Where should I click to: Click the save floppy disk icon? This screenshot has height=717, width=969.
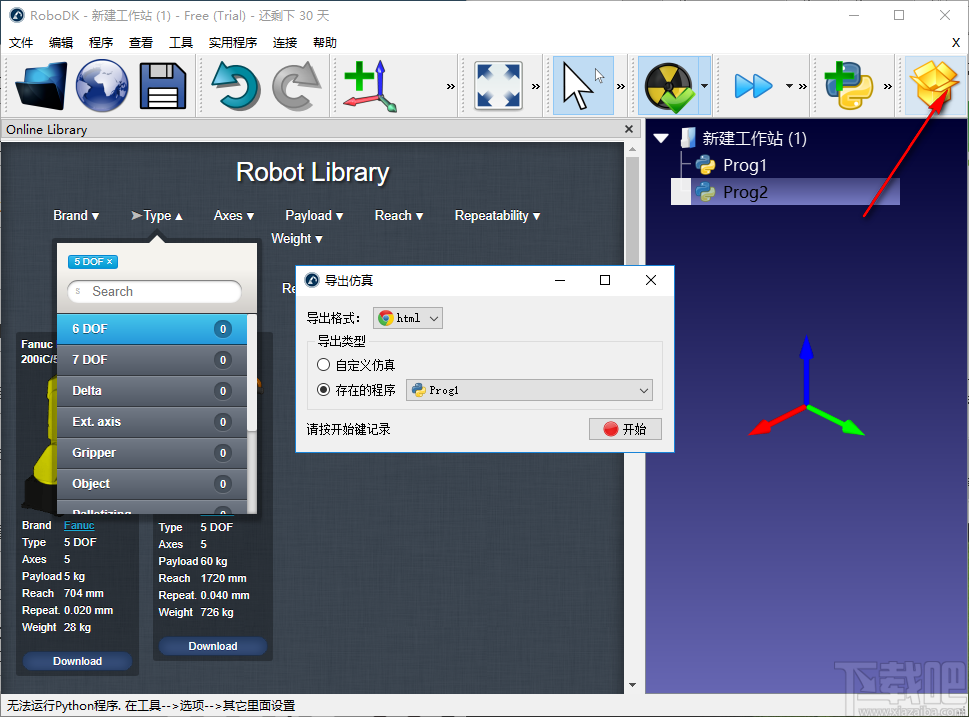pos(163,86)
